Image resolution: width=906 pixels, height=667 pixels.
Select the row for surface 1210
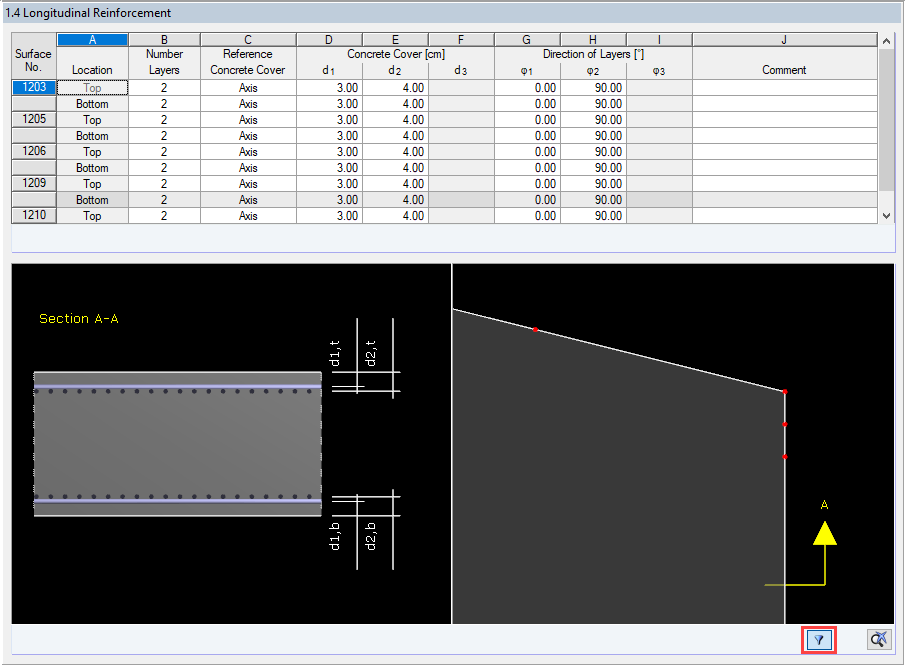(33, 215)
